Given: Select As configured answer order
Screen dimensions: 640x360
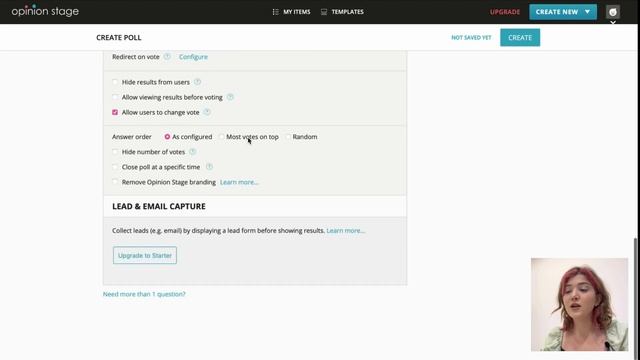Looking at the screenshot, I should 167,137.
